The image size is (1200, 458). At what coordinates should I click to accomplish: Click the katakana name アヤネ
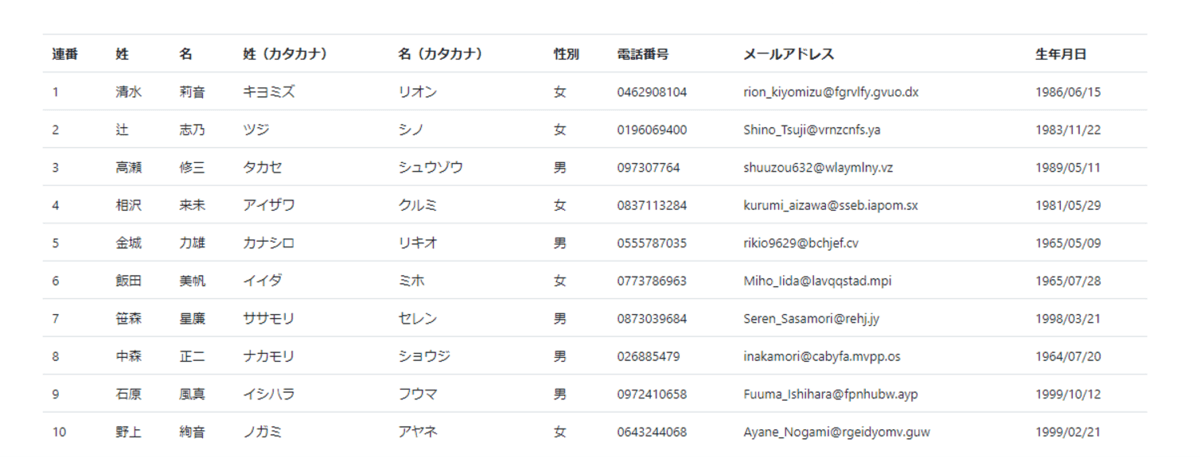pos(418,432)
